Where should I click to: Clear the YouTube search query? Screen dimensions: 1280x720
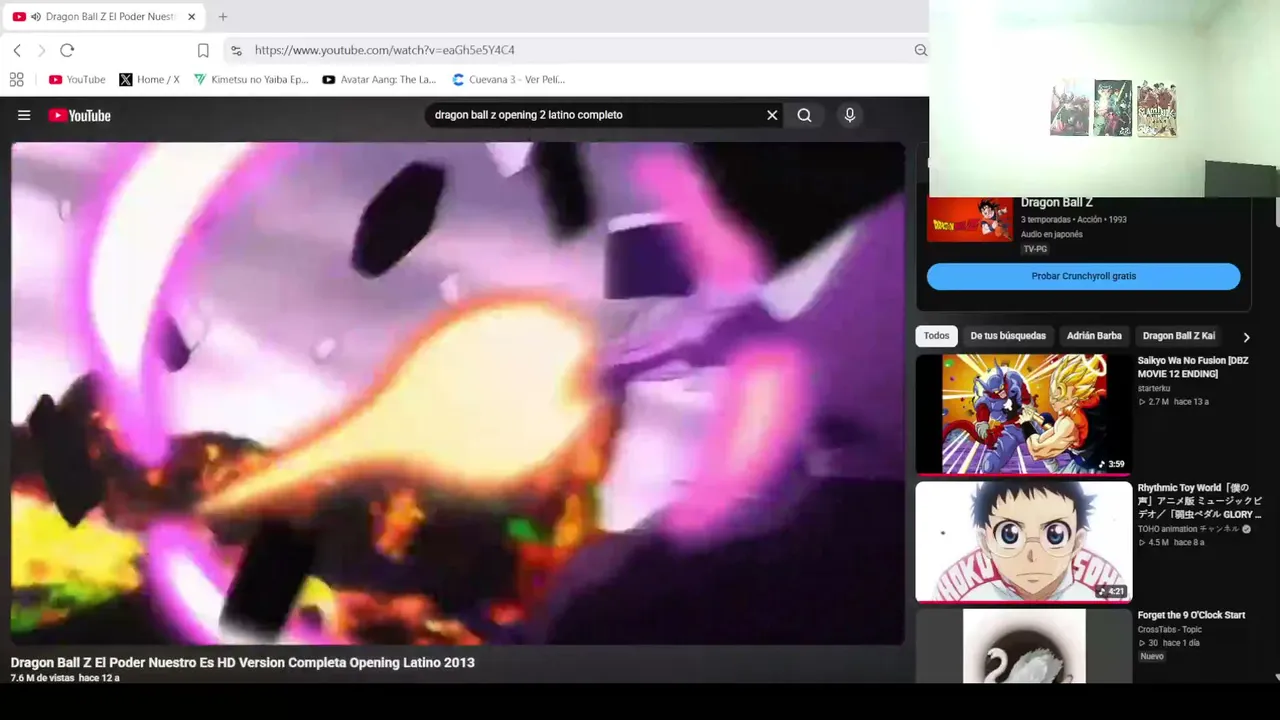click(x=772, y=115)
